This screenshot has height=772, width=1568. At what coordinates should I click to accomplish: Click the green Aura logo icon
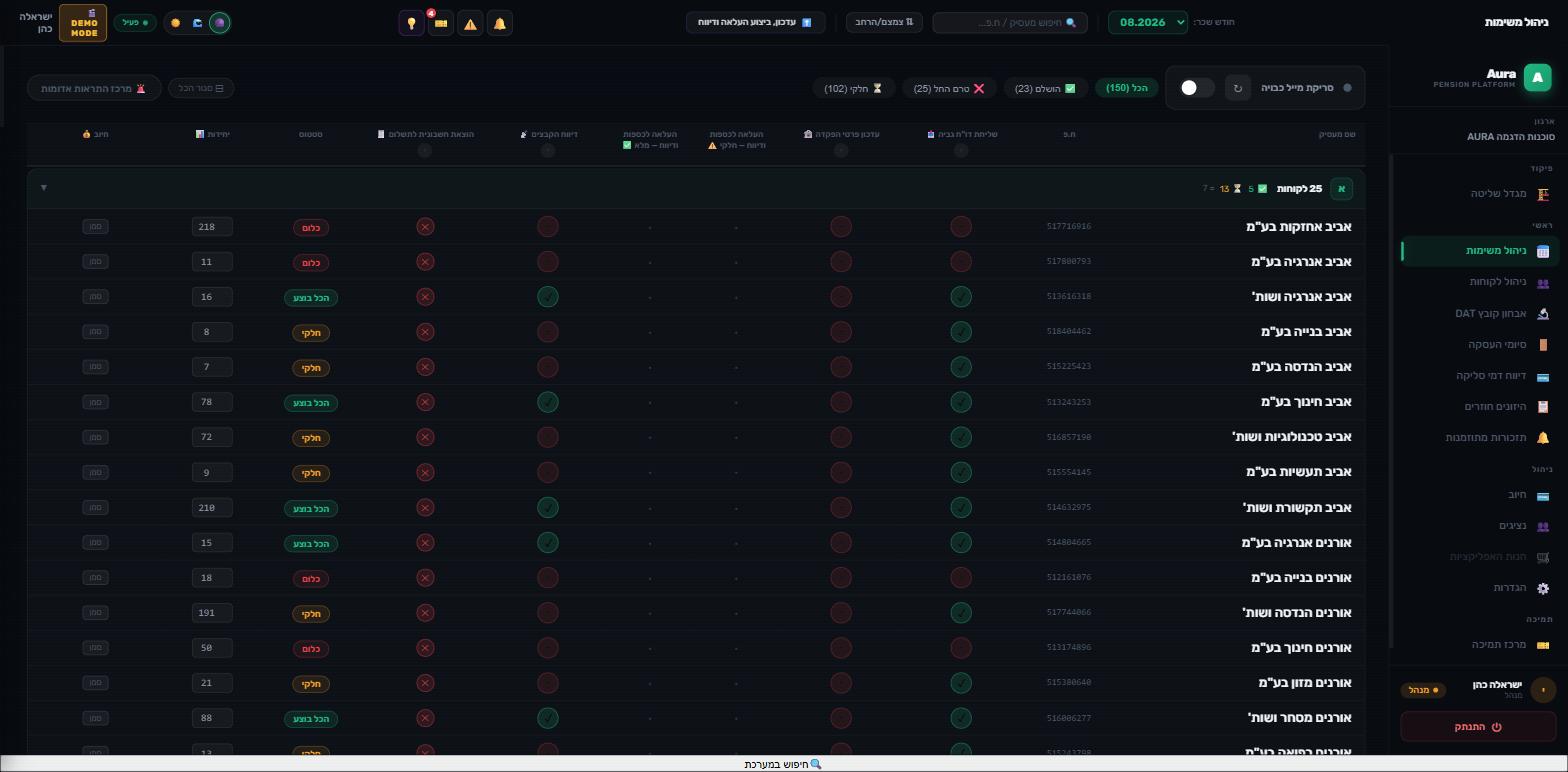[x=1537, y=77]
